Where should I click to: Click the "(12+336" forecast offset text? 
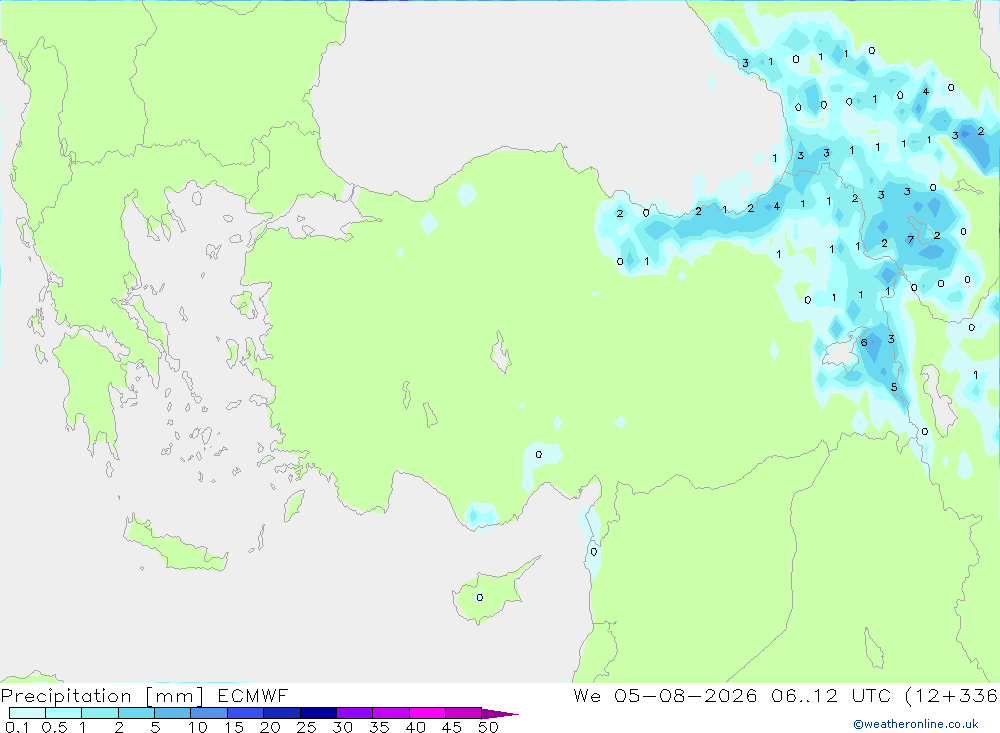tap(952, 695)
